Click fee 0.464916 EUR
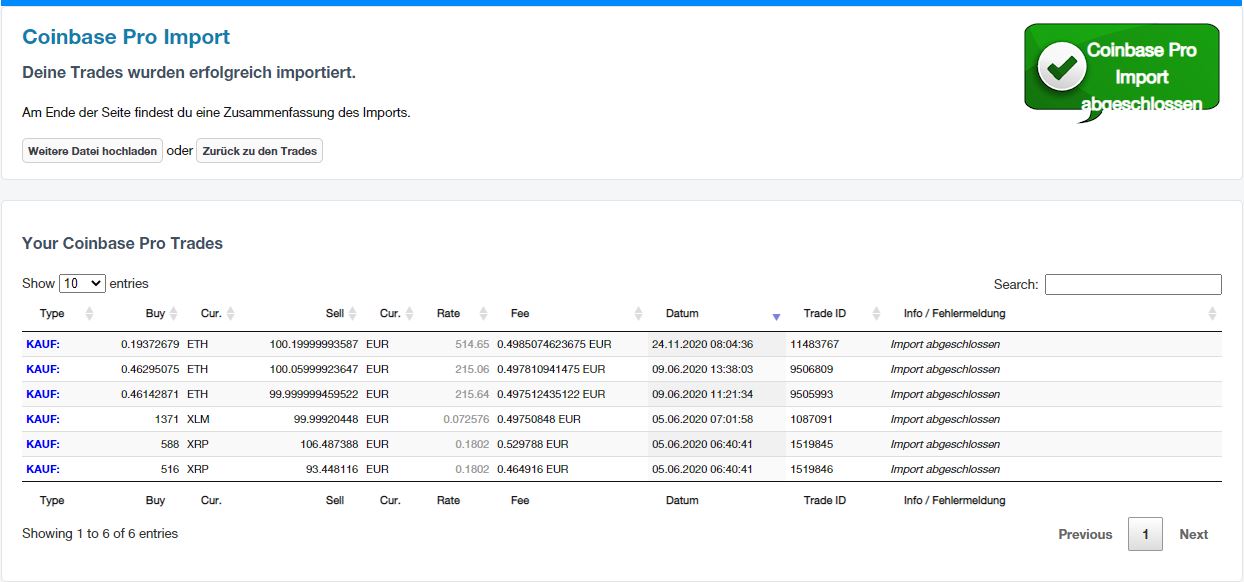The width and height of the screenshot is (1244, 582). point(532,469)
